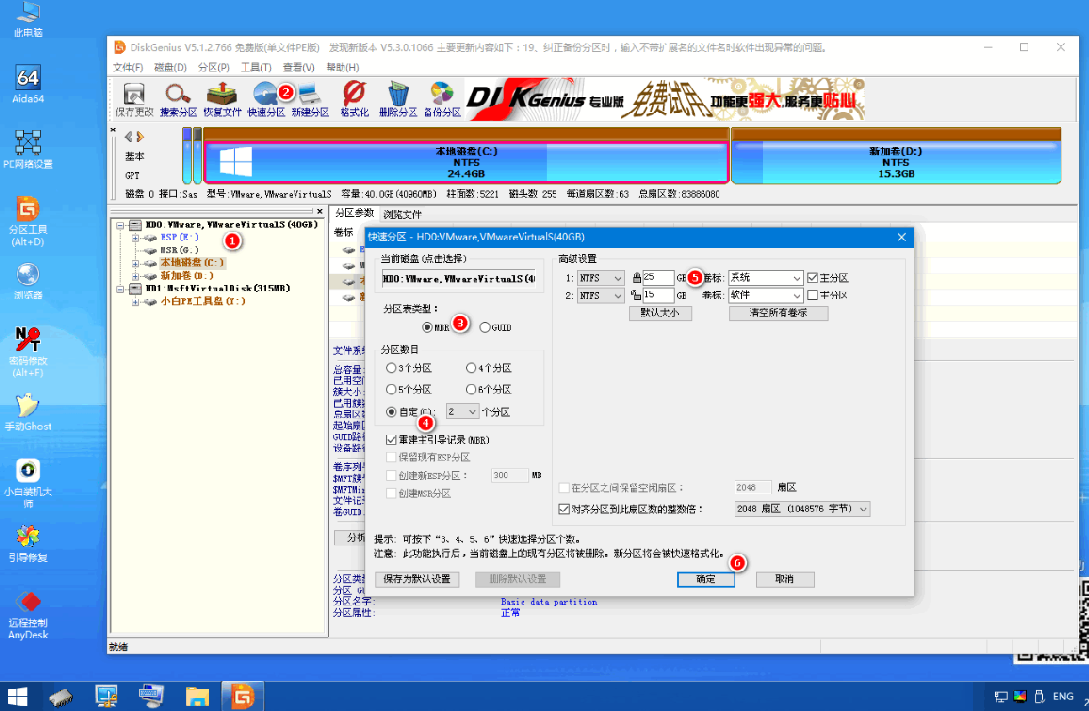1089x711 pixels.
Task: Launch the 恢复文件 file recovery tool
Action: tap(222, 98)
